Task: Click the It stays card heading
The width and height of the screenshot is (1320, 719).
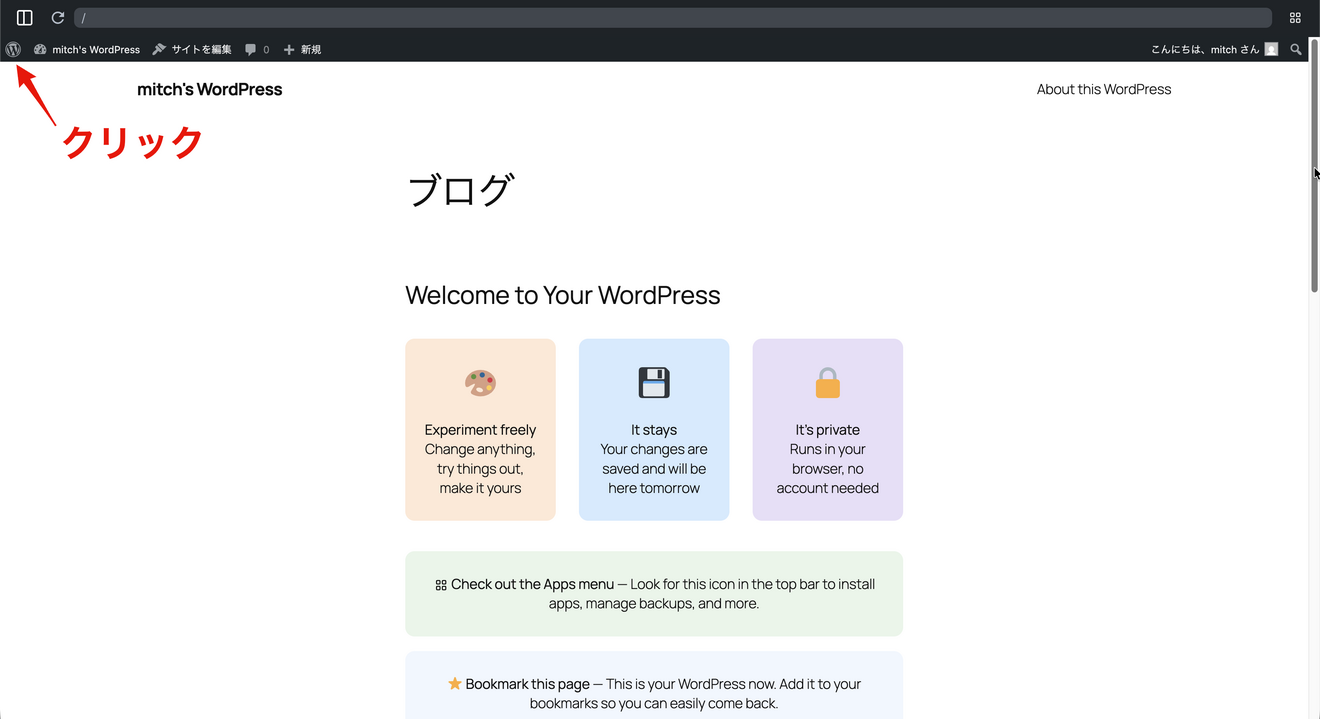Action: pos(654,430)
